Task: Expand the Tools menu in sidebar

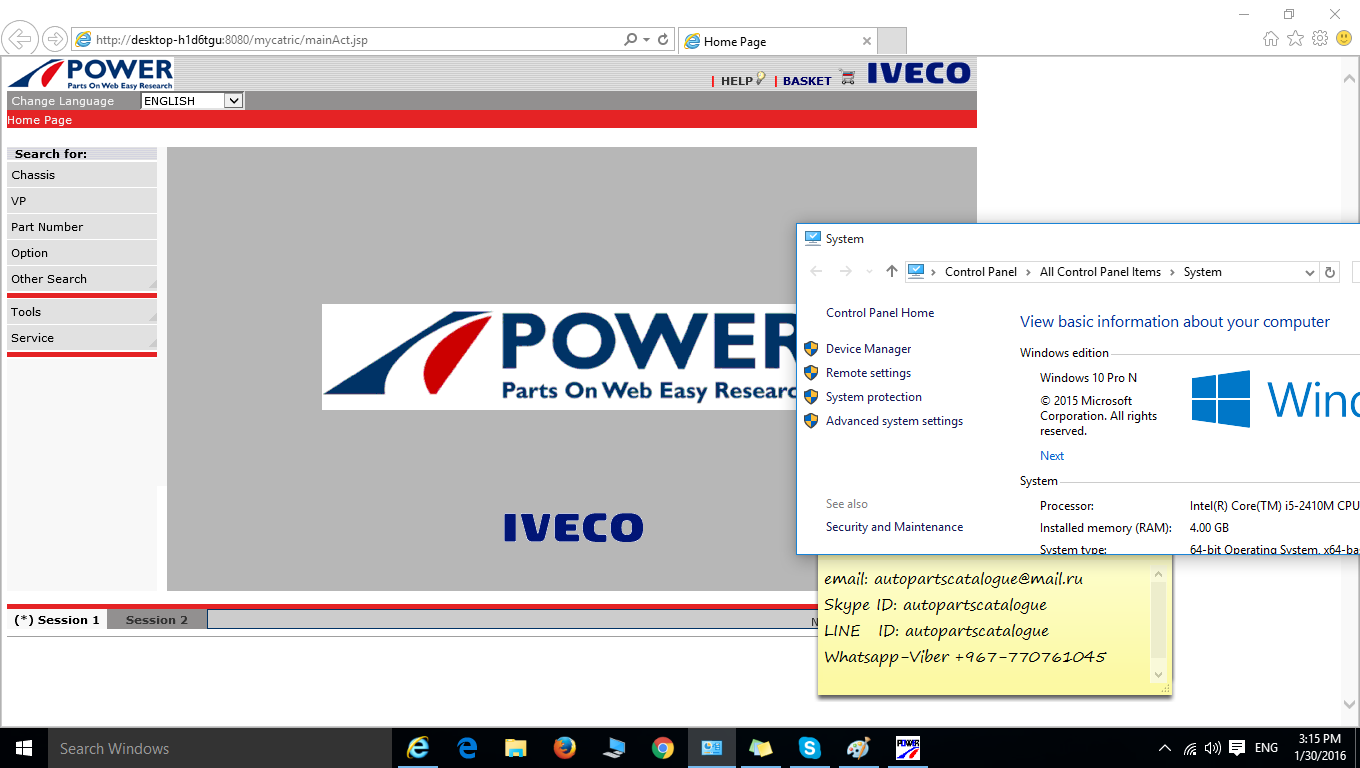Action: click(82, 312)
